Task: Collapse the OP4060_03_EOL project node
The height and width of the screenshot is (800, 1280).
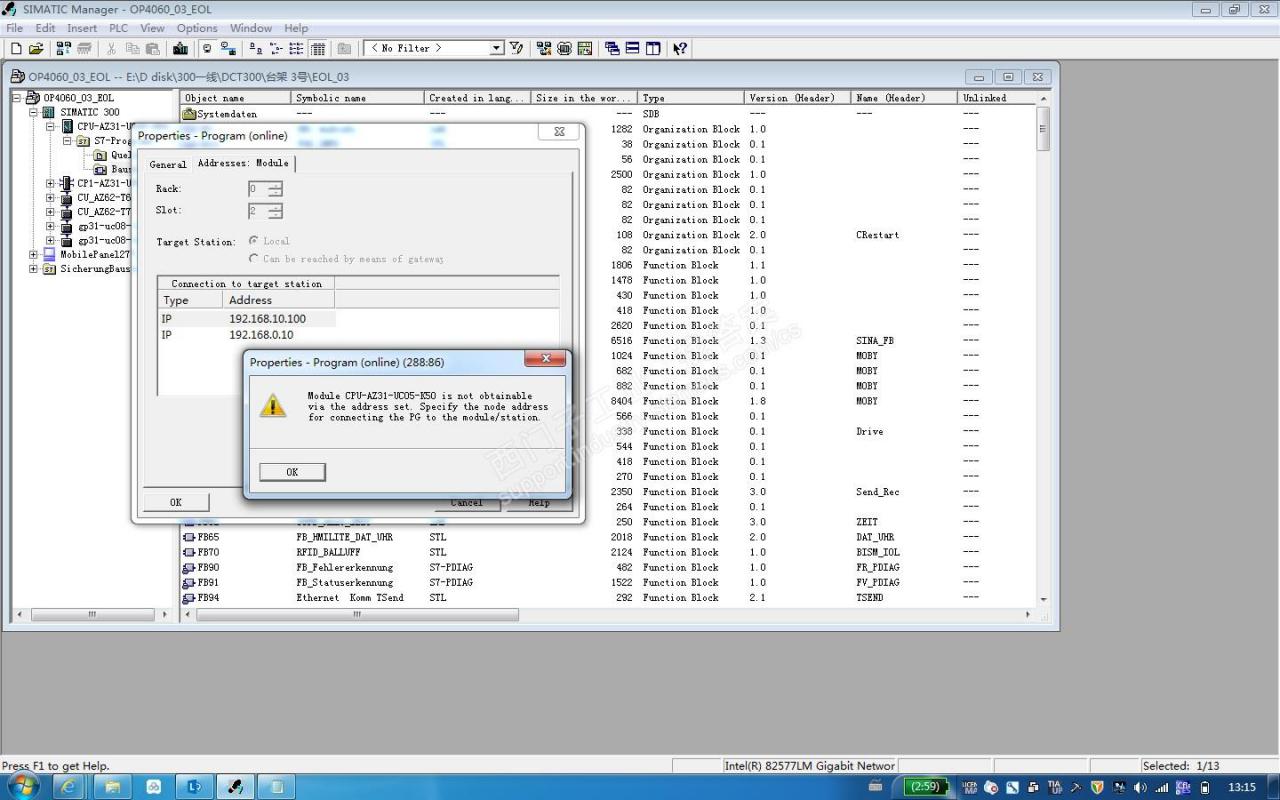Action: (x=17, y=98)
